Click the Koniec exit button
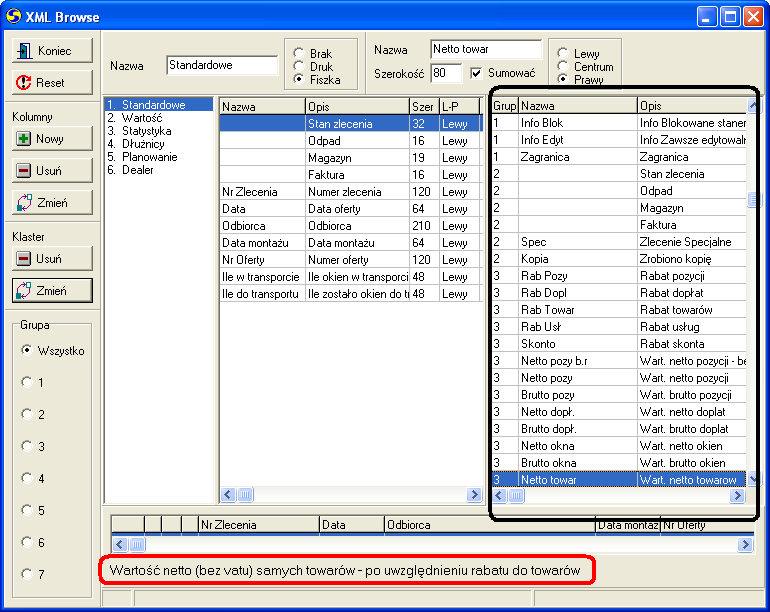The height and width of the screenshot is (612, 770). tap(52, 51)
